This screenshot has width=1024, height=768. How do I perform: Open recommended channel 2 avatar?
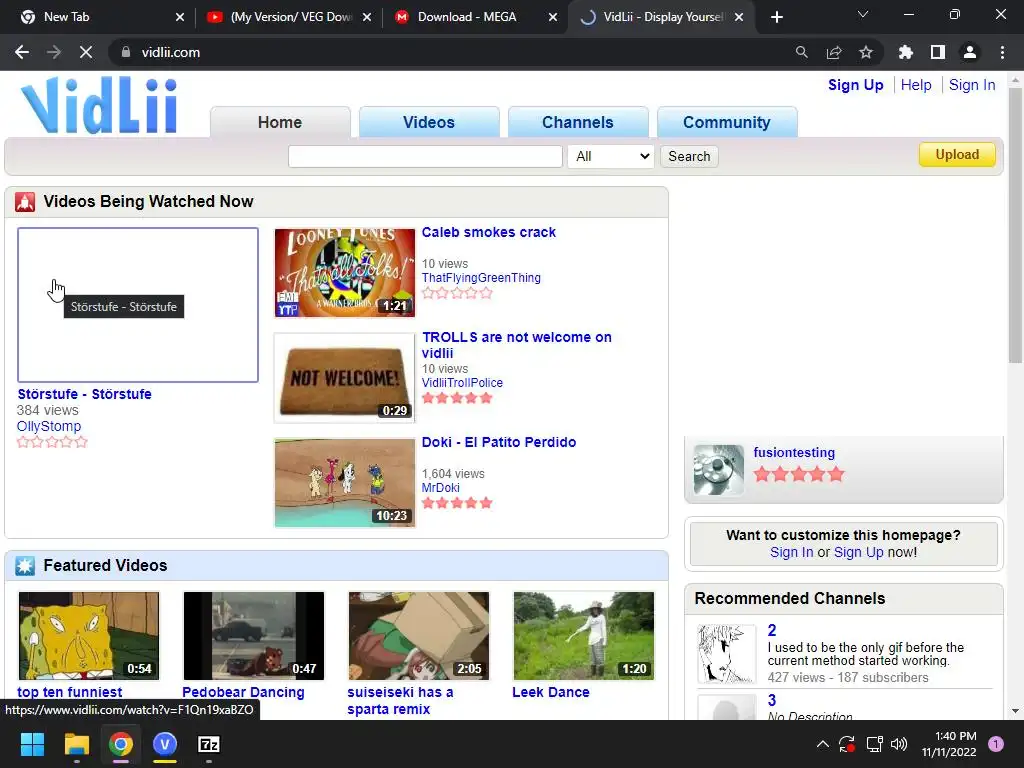pyautogui.click(x=726, y=654)
